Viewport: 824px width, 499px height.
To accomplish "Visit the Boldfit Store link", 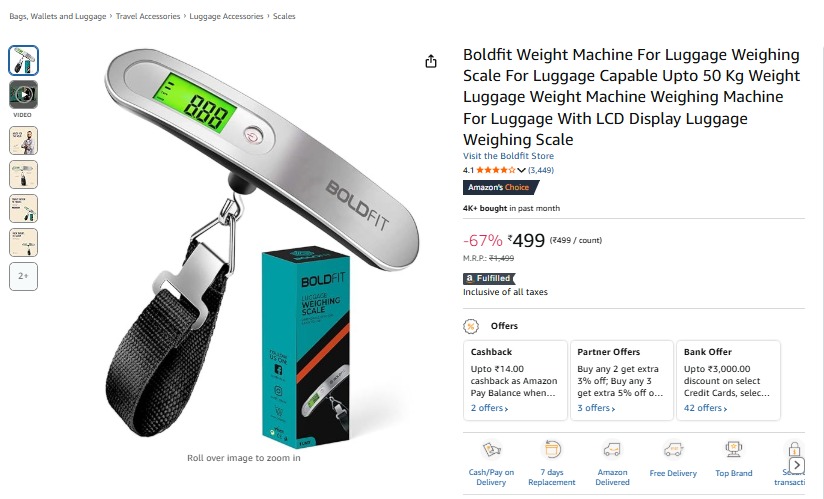I will (508, 156).
